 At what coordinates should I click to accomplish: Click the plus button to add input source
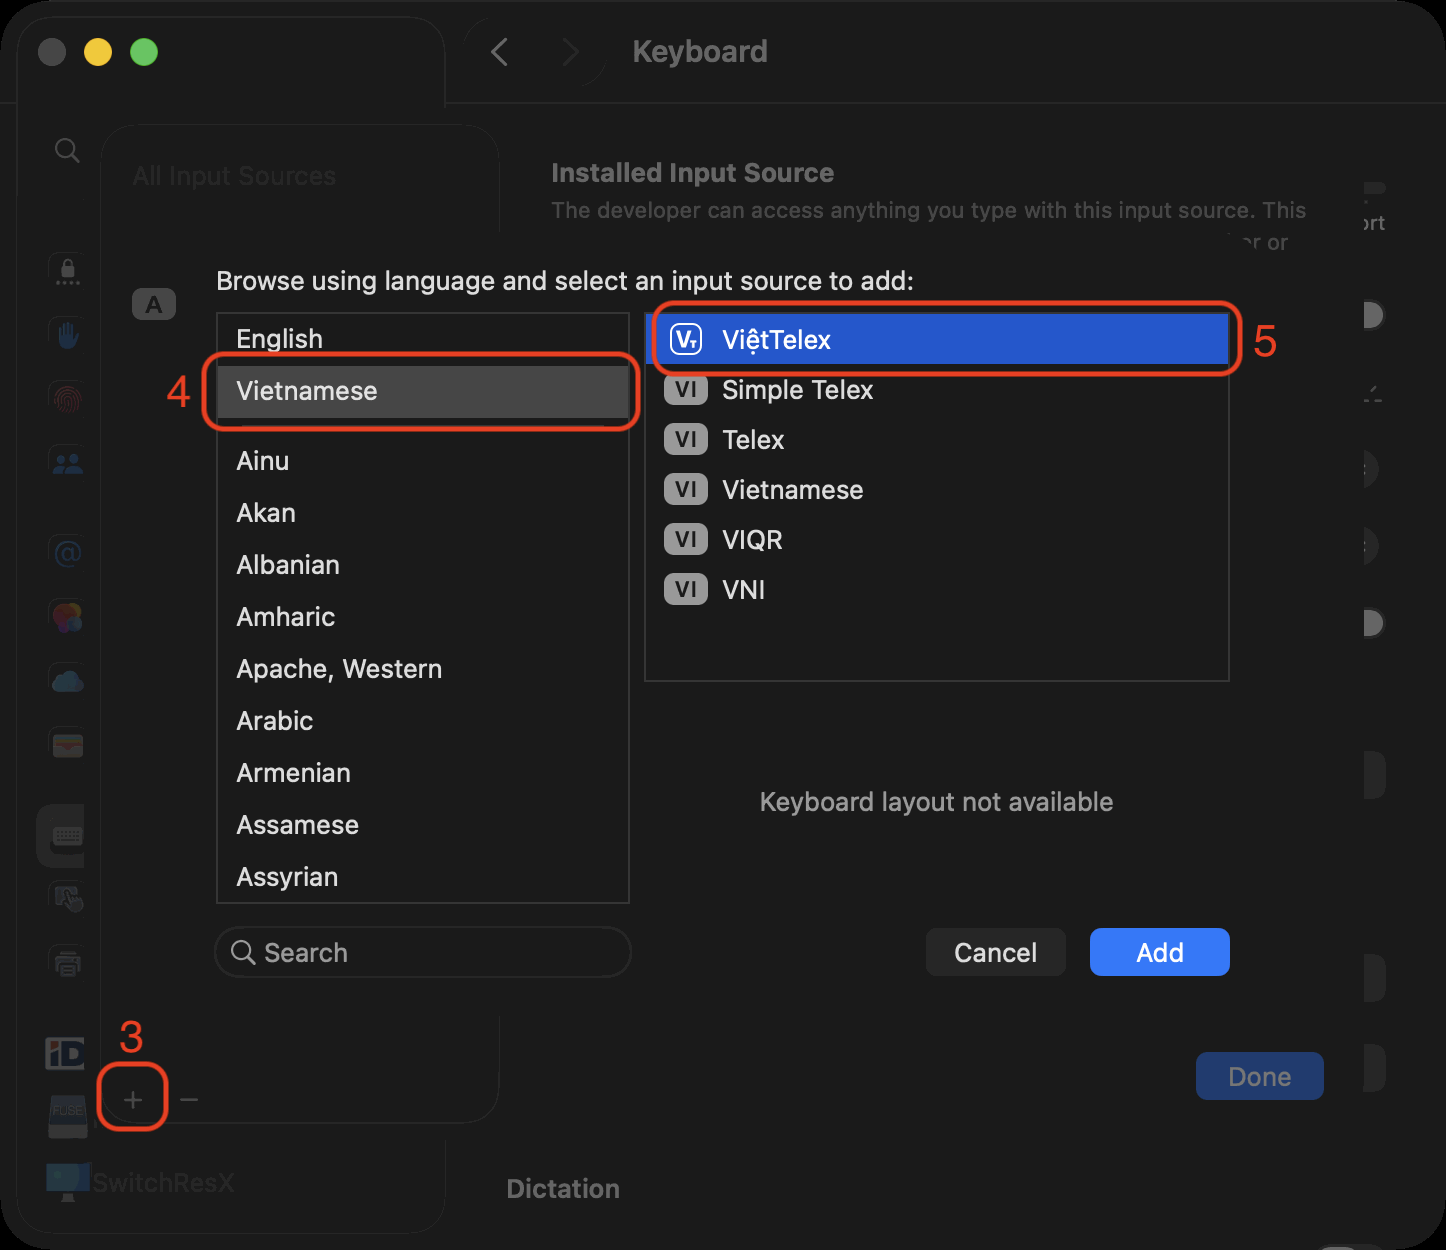point(133,1100)
